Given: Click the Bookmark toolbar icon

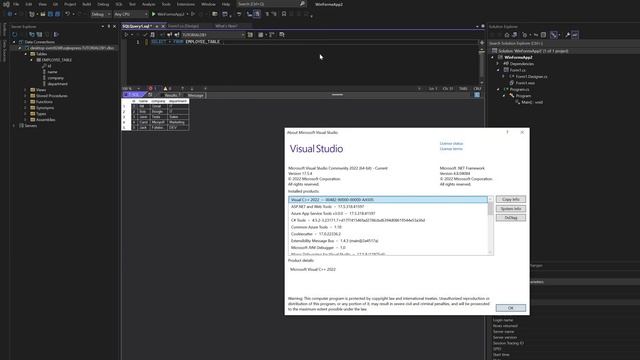Looking at the screenshot, I should pos(284,14).
